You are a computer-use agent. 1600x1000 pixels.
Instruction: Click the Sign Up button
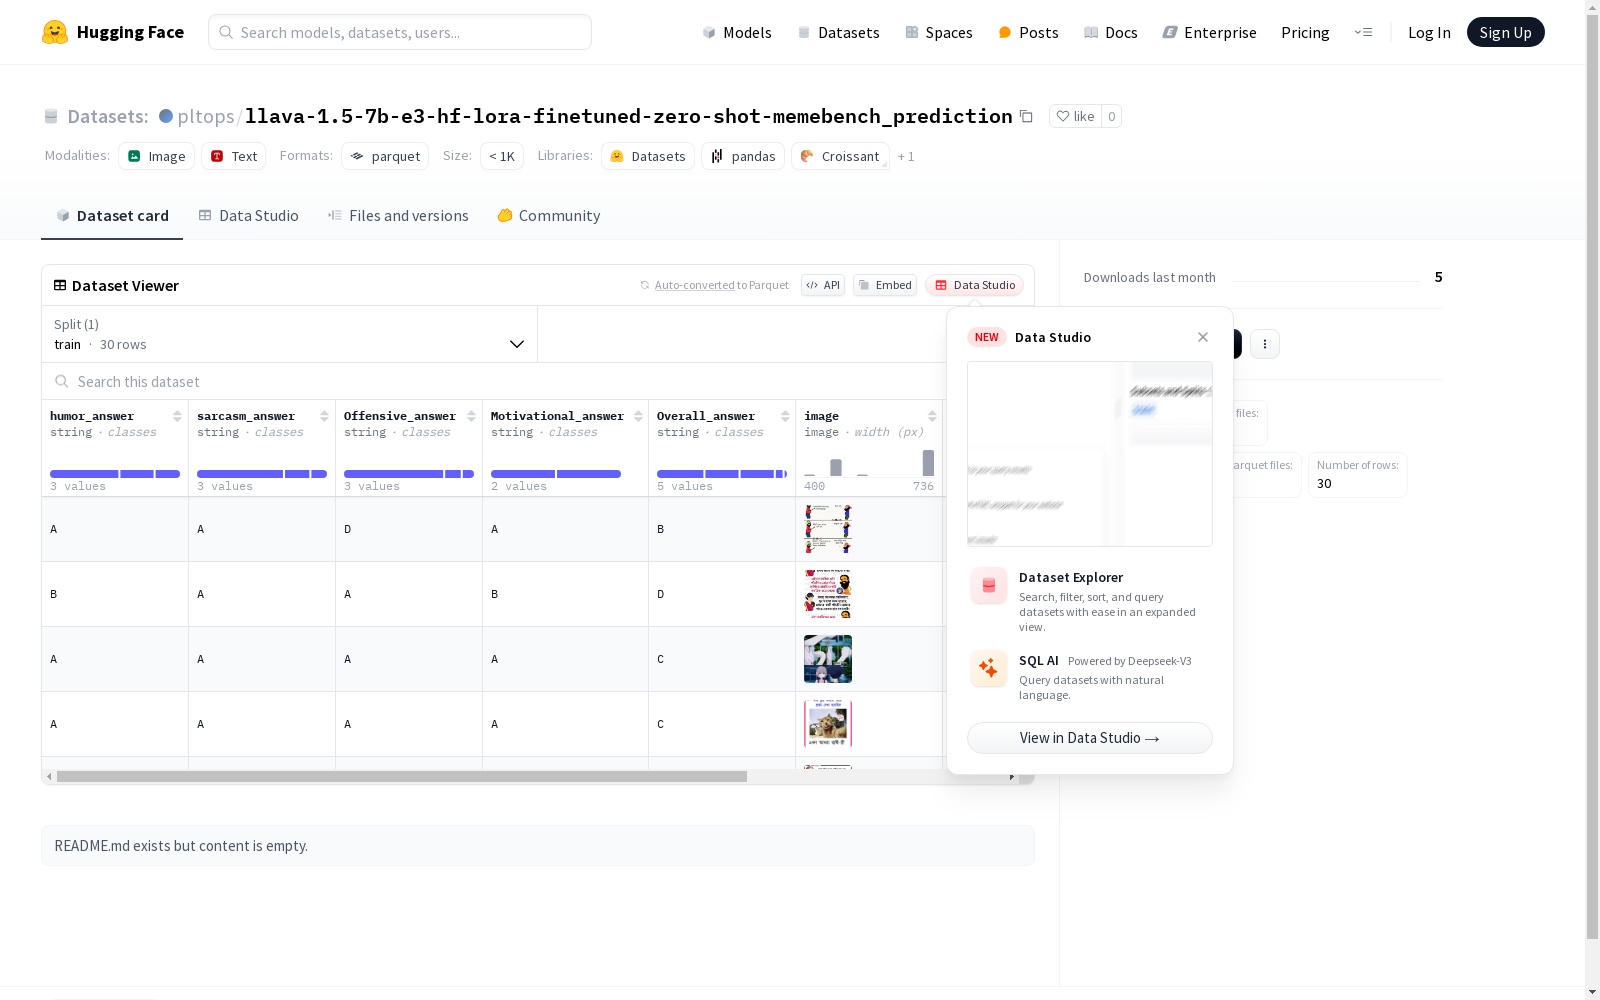point(1506,32)
